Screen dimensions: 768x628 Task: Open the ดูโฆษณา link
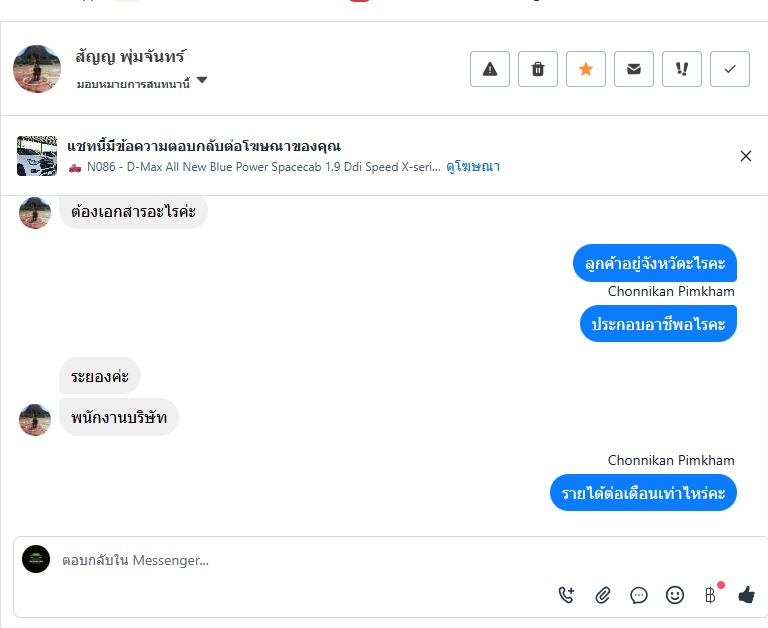473,167
